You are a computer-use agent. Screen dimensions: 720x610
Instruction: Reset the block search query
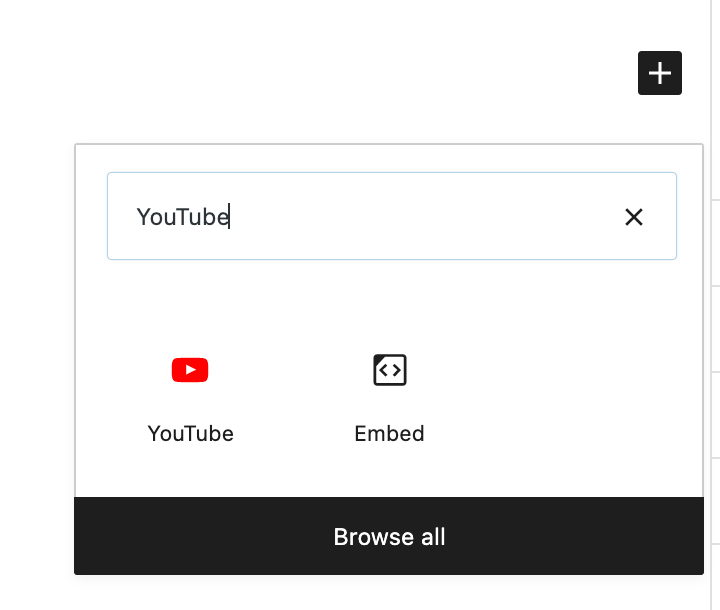coord(634,217)
